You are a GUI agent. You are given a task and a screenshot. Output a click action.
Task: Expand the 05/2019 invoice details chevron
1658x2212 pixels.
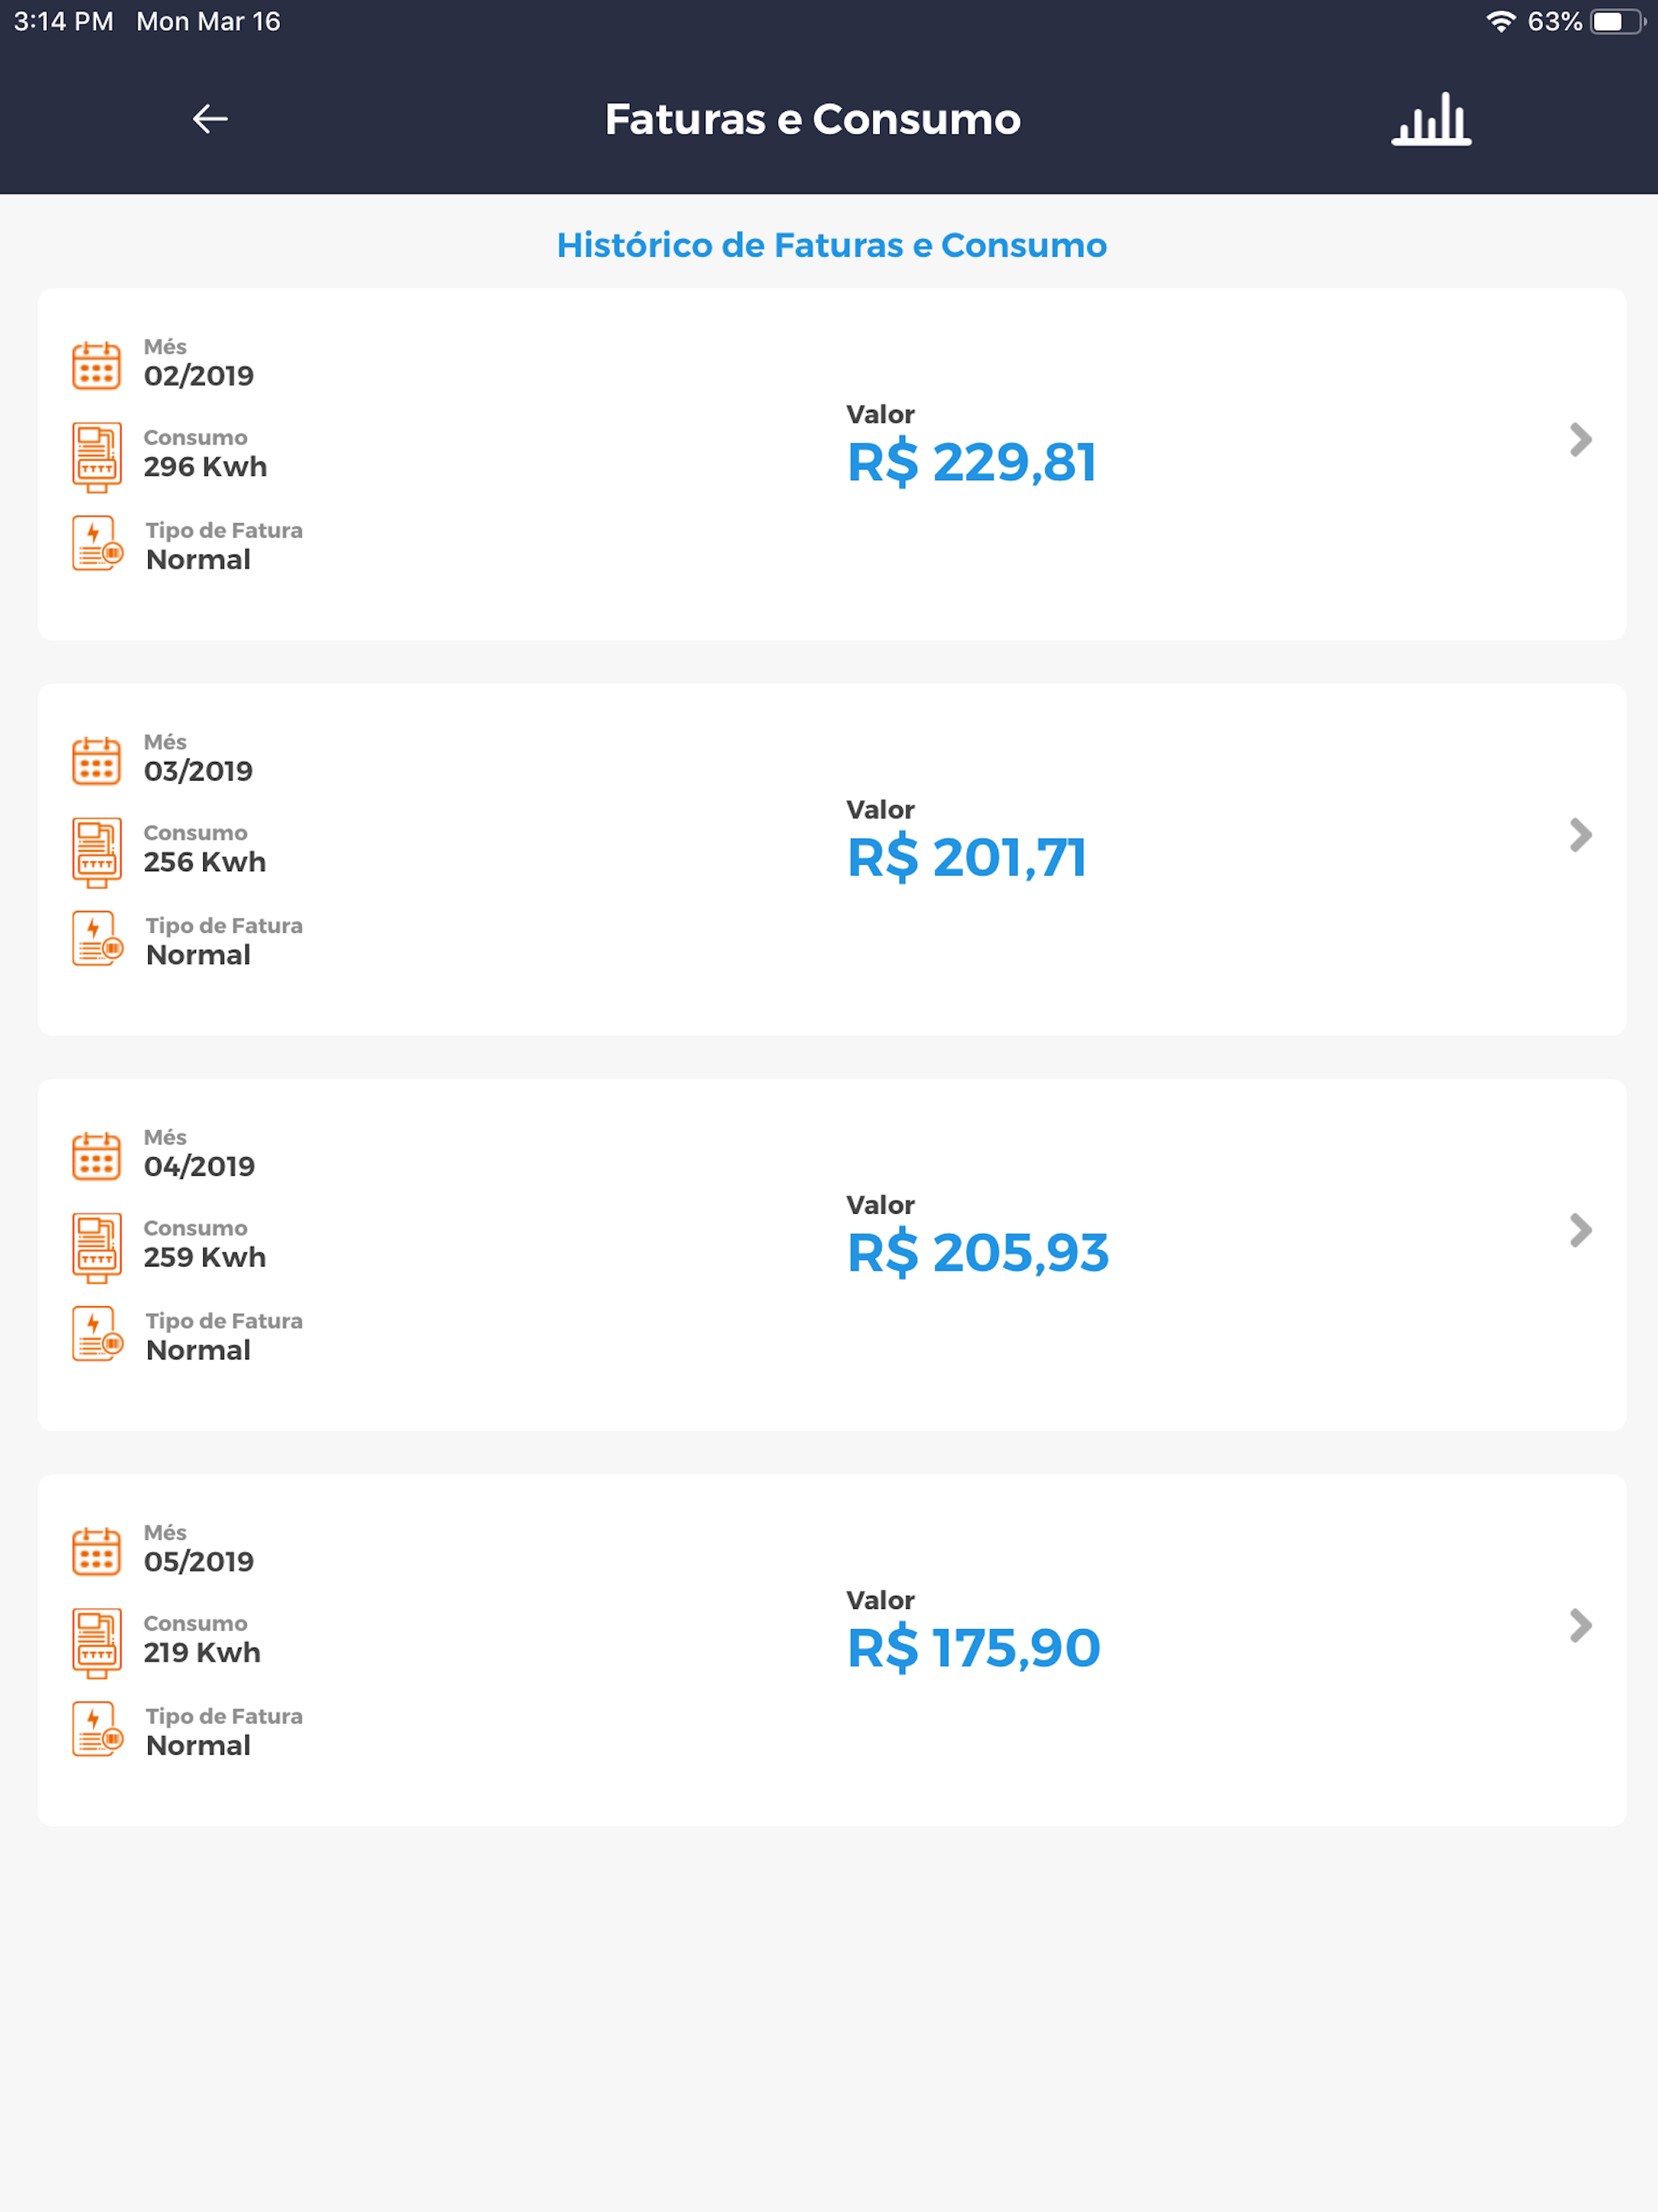(1580, 1625)
